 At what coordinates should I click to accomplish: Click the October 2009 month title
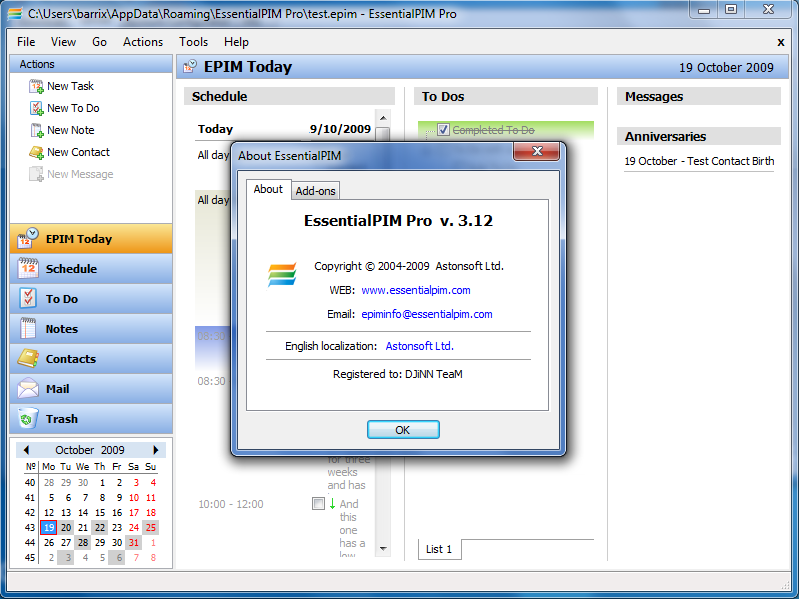(x=90, y=450)
